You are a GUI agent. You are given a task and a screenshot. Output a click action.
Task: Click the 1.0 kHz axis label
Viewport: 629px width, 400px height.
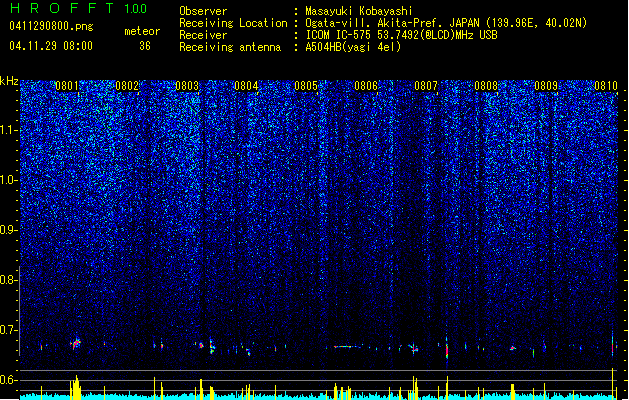[8, 180]
